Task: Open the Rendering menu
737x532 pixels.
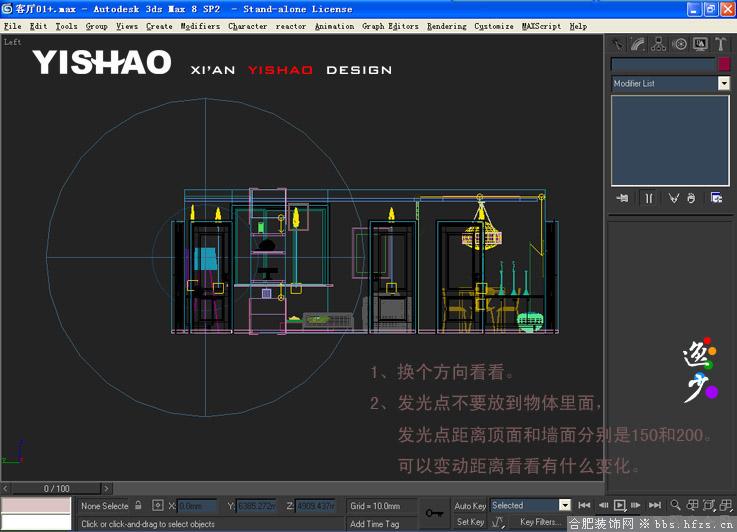Action: [x=447, y=26]
